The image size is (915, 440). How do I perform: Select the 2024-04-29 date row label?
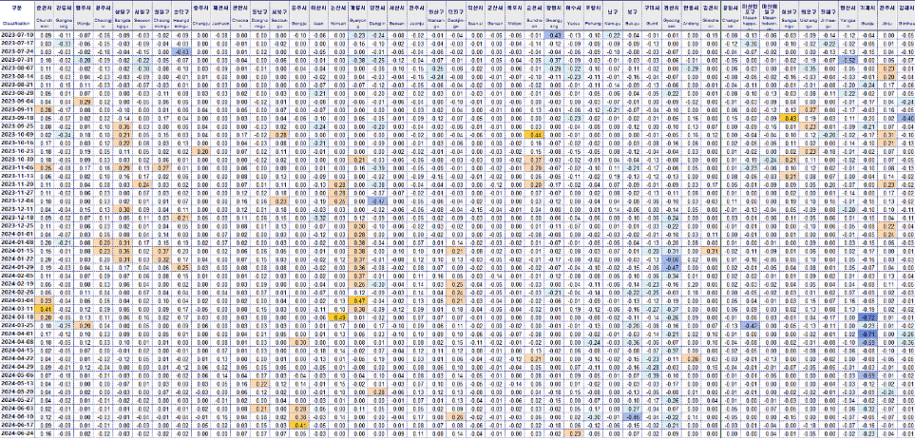pos(17,366)
